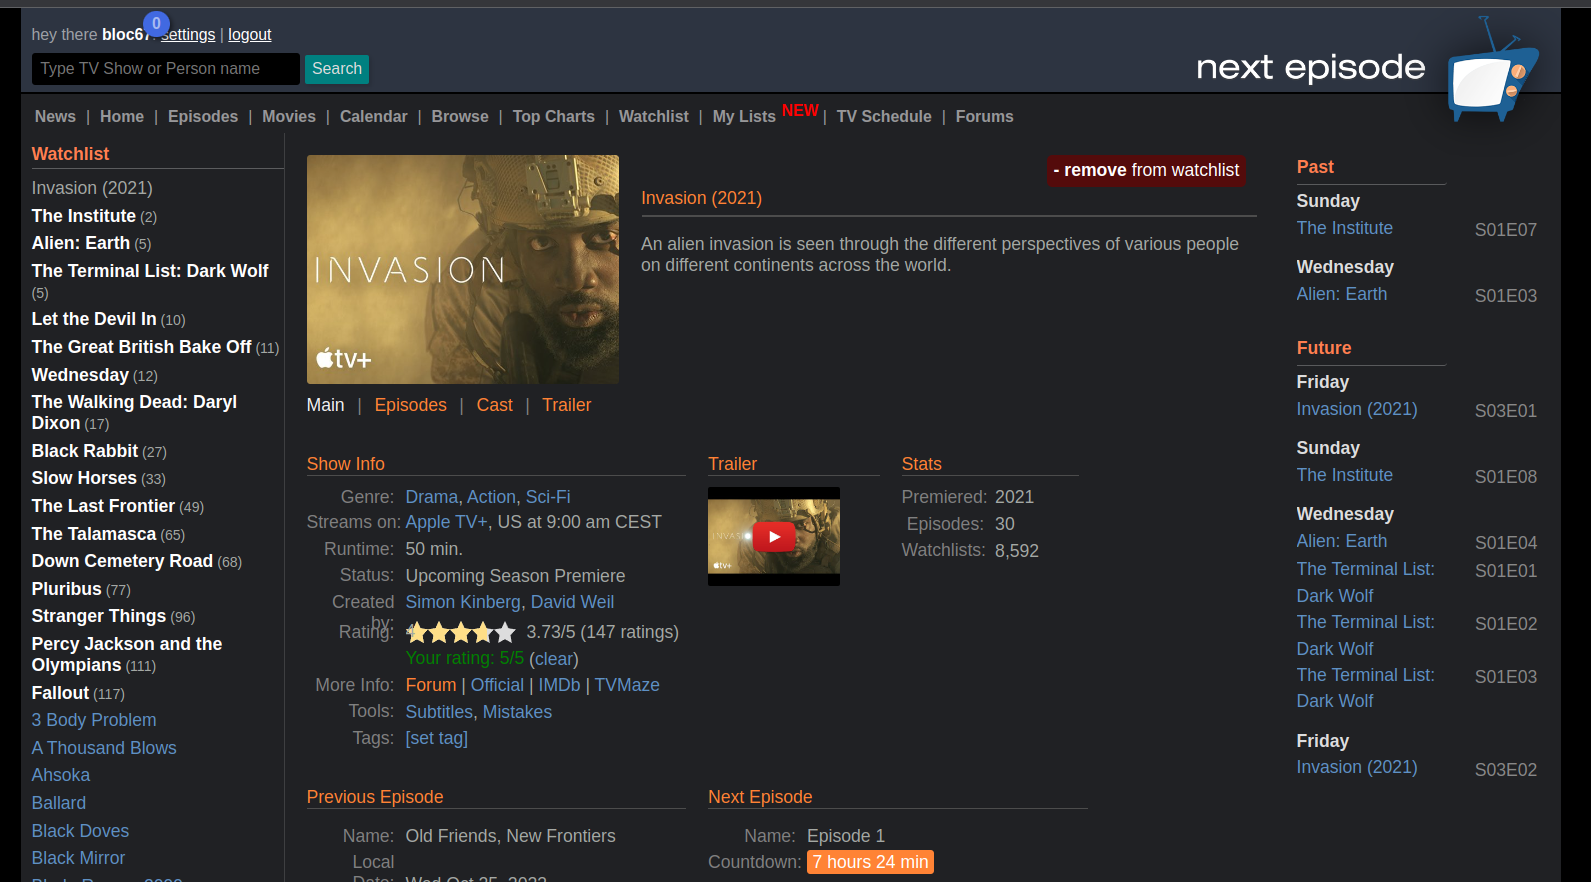The image size is (1591, 882).
Task: Open Slow Horses in the watchlist
Action: (x=84, y=478)
